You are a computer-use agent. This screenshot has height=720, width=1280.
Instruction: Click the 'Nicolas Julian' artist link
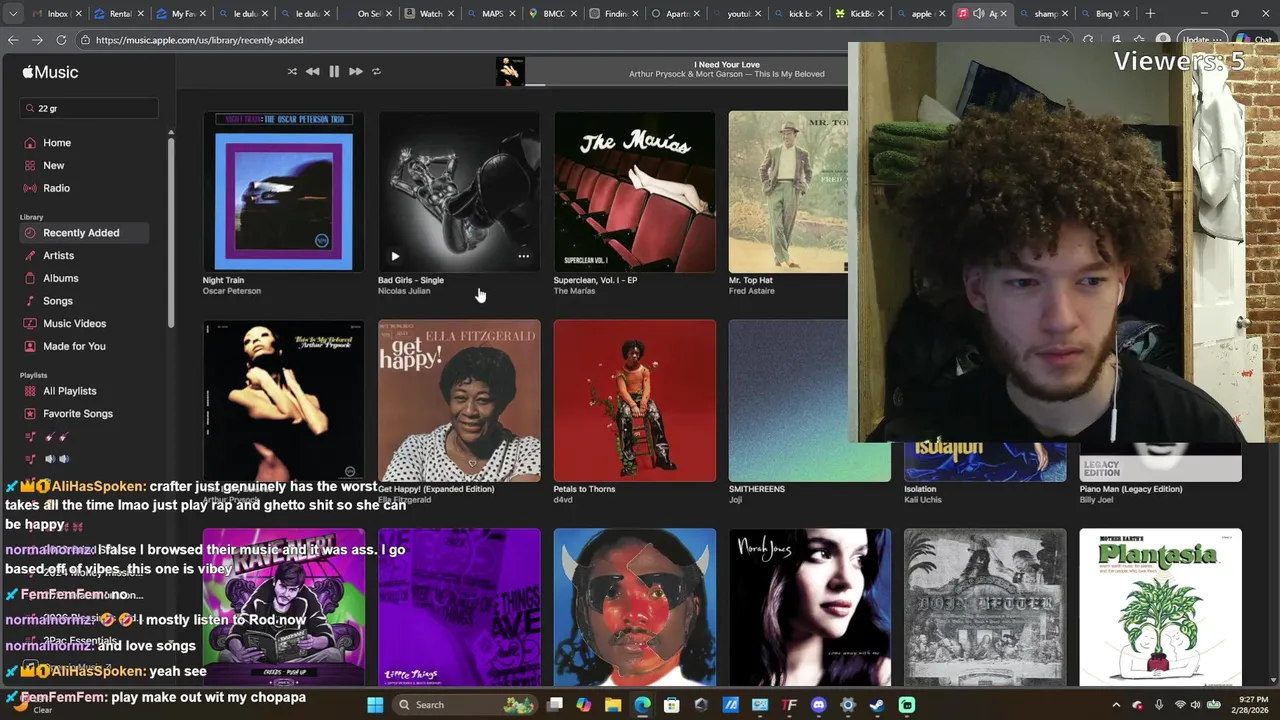pyautogui.click(x=404, y=291)
